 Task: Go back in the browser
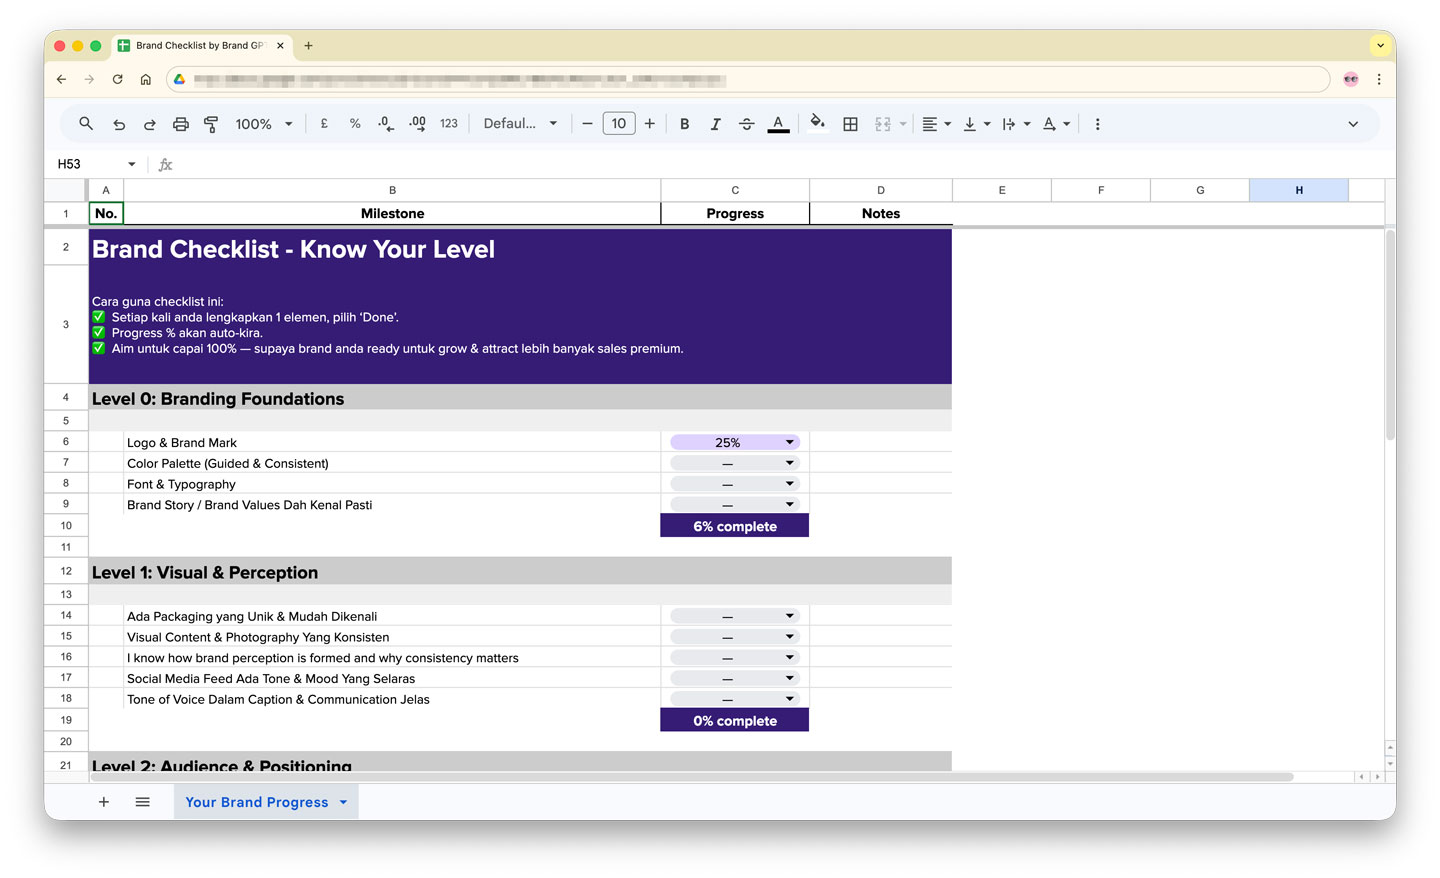pos(62,79)
